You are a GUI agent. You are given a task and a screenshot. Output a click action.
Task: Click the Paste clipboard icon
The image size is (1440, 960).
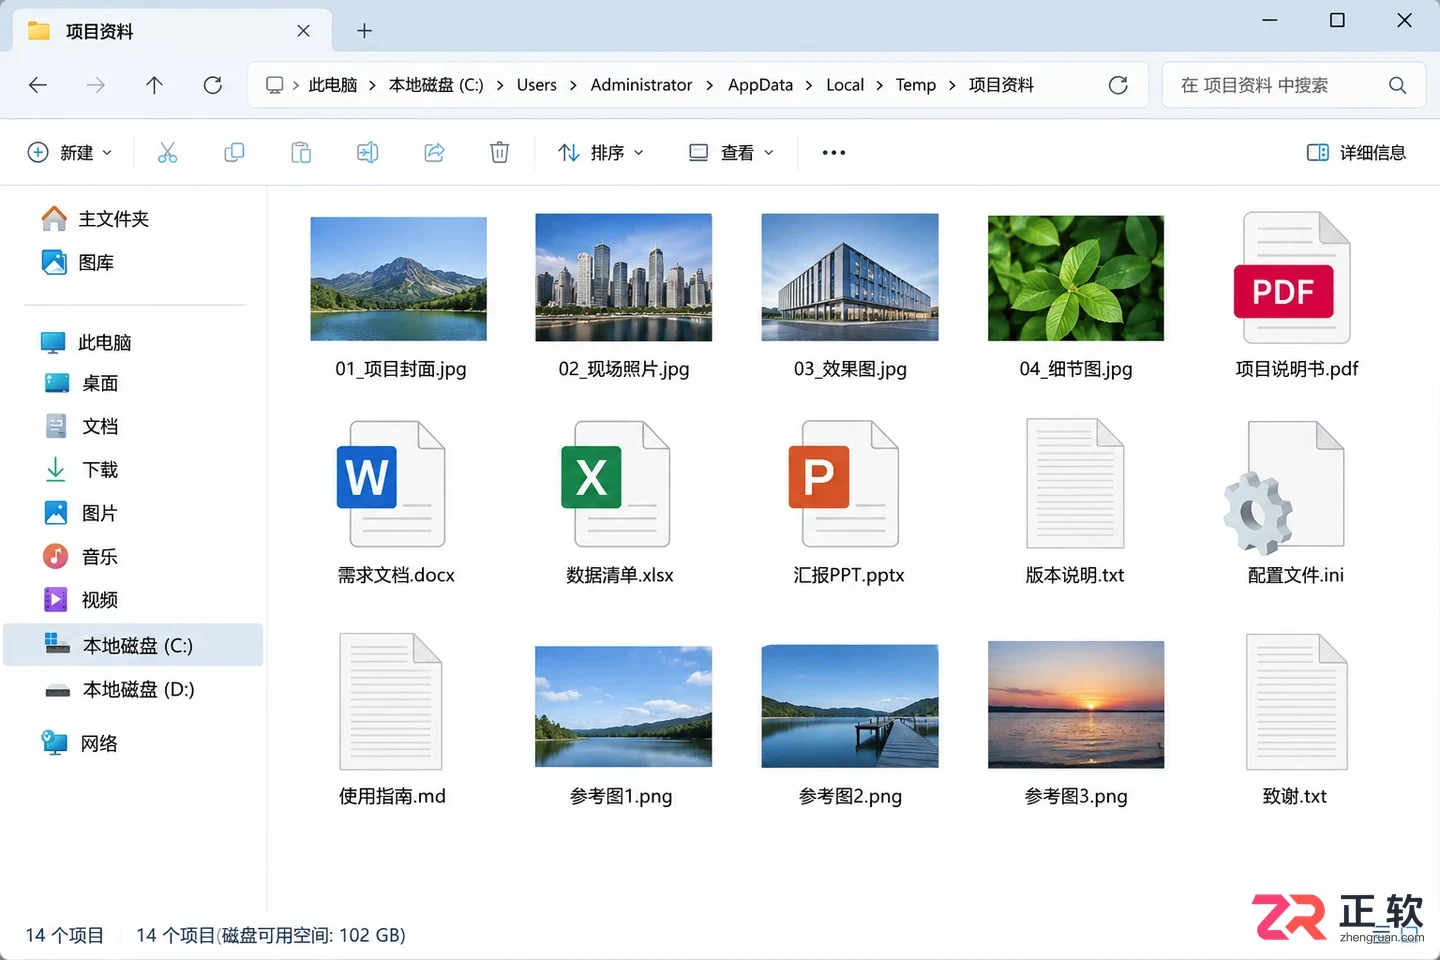[x=301, y=152]
